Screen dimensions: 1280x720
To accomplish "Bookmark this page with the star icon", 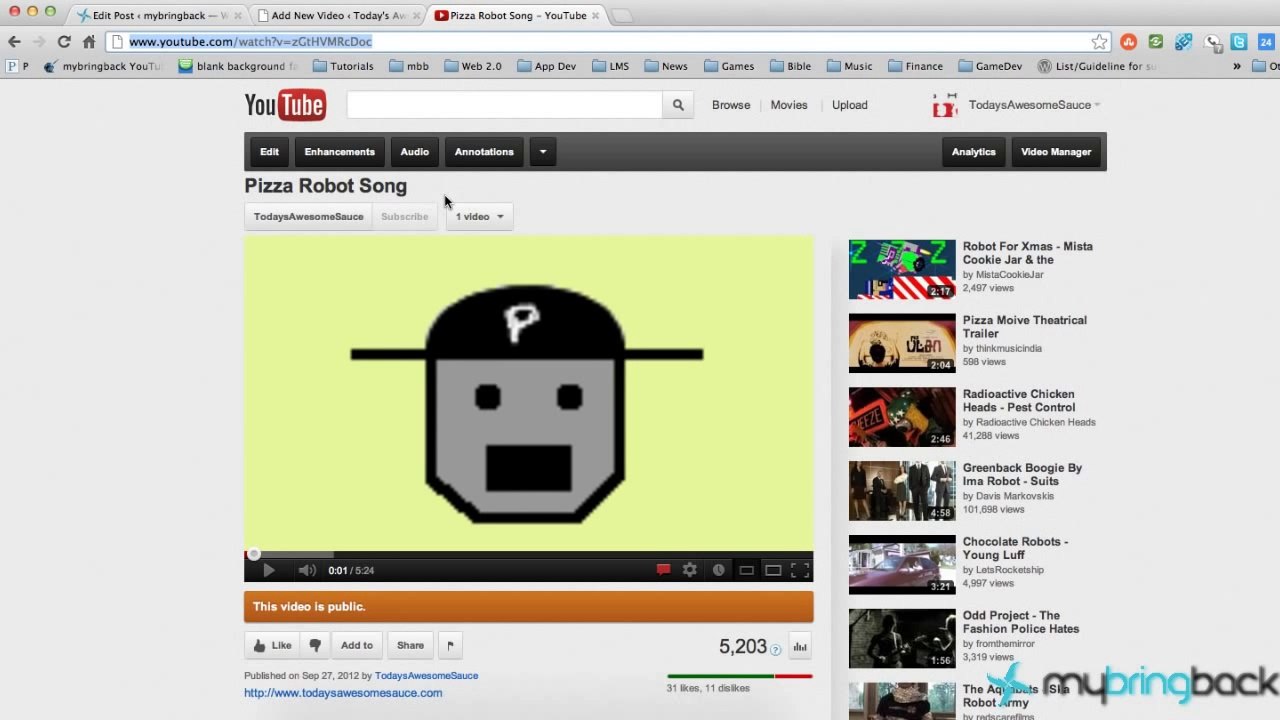I will coord(1100,41).
